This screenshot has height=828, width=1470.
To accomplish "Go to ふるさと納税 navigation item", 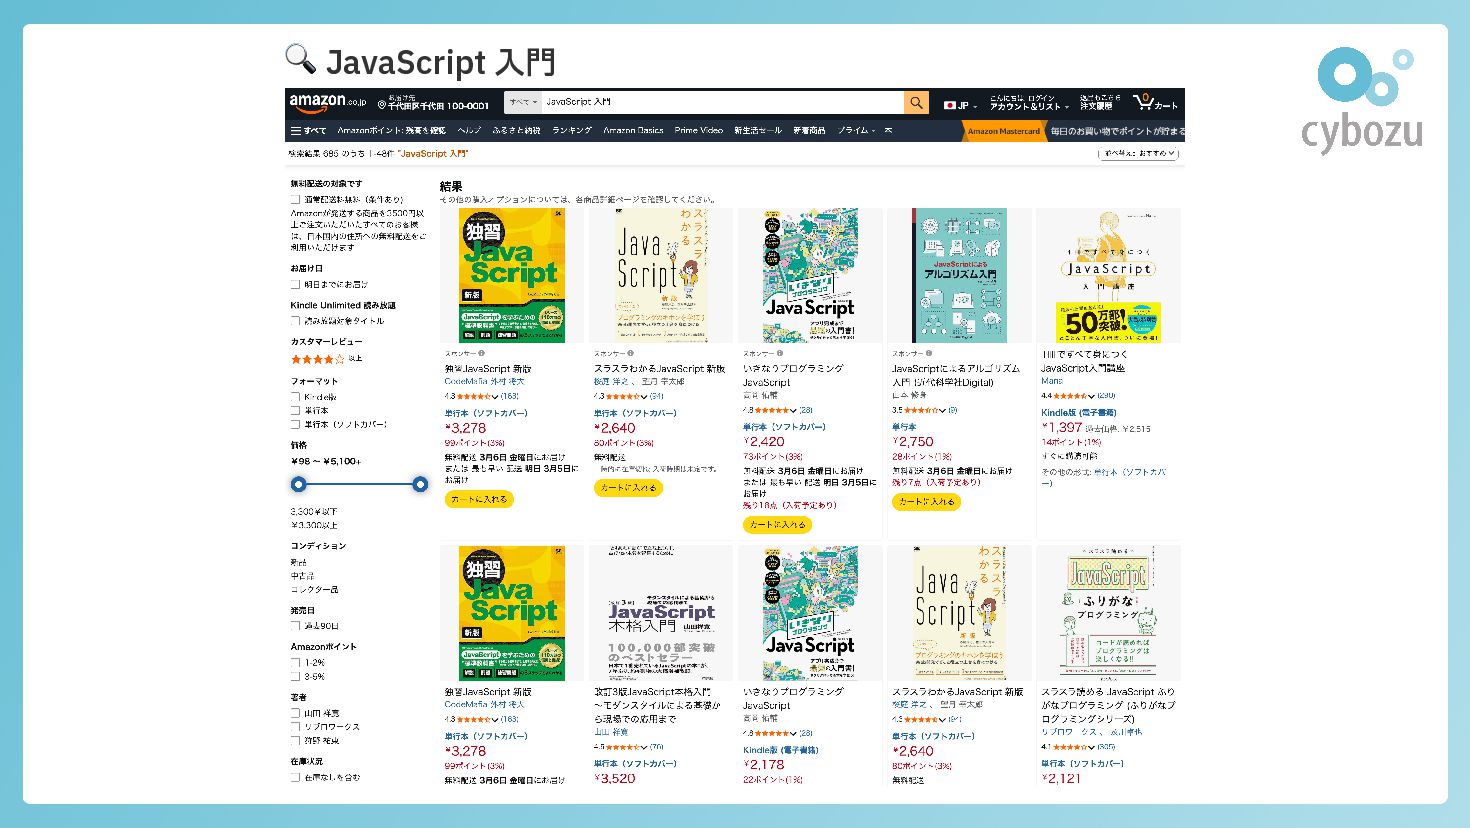I will 516,131.
